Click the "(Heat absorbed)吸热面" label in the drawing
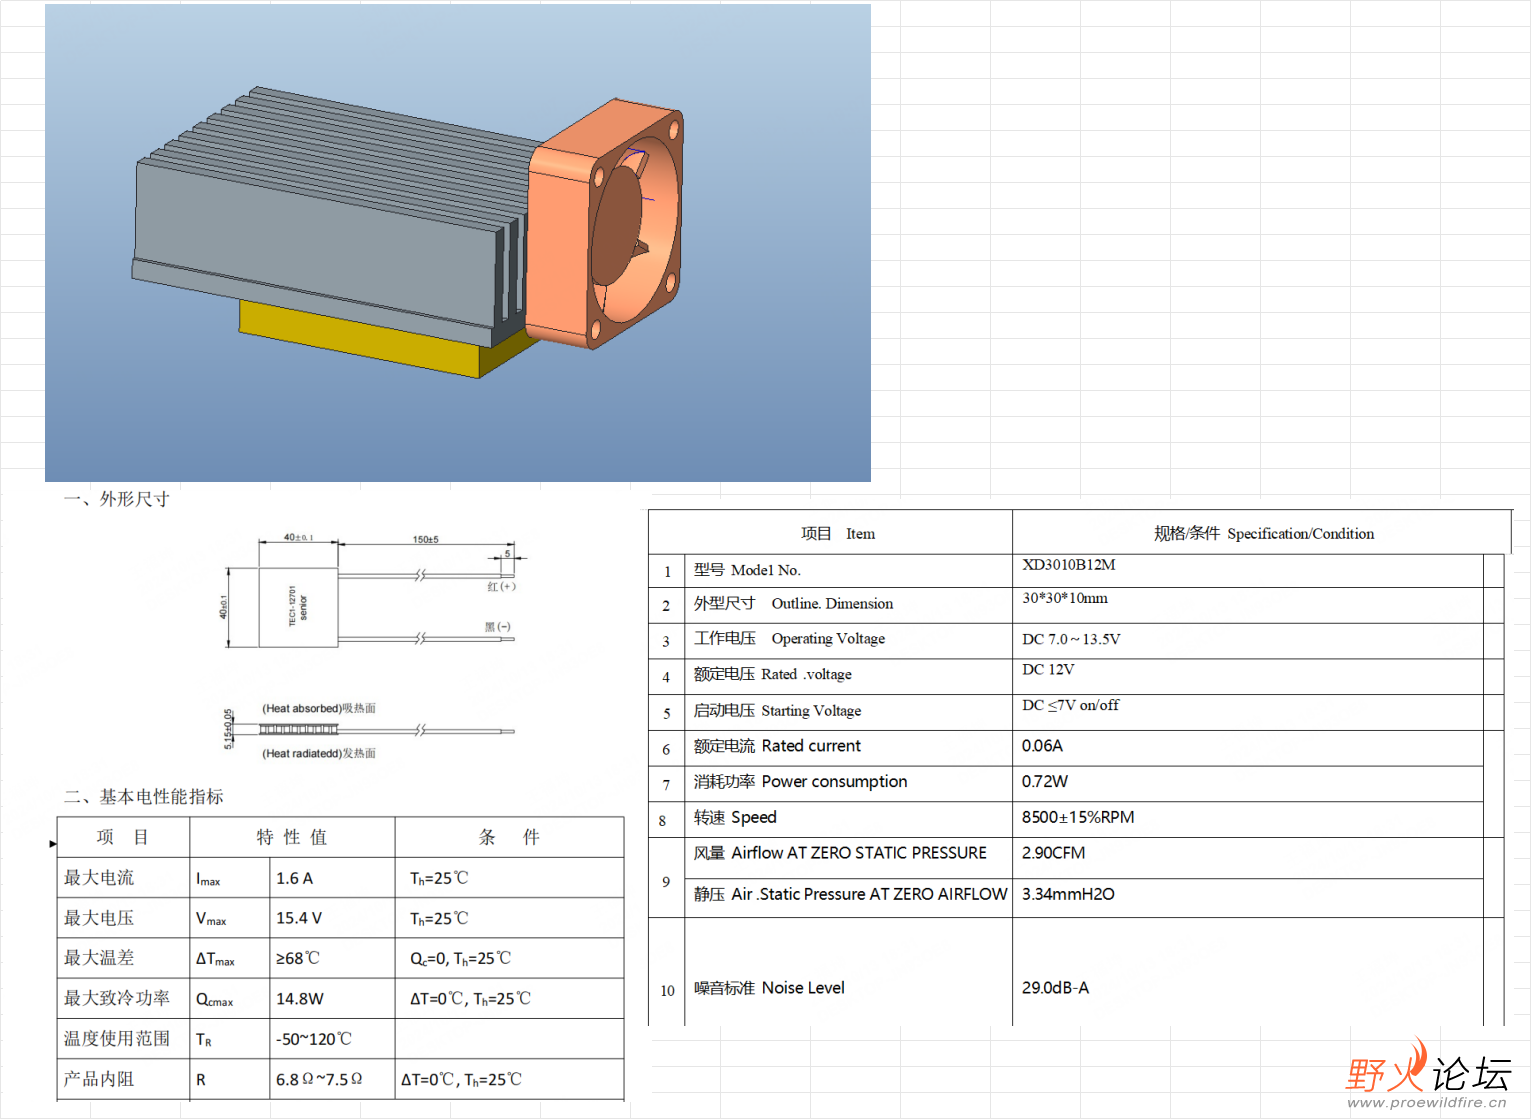 pos(319,708)
